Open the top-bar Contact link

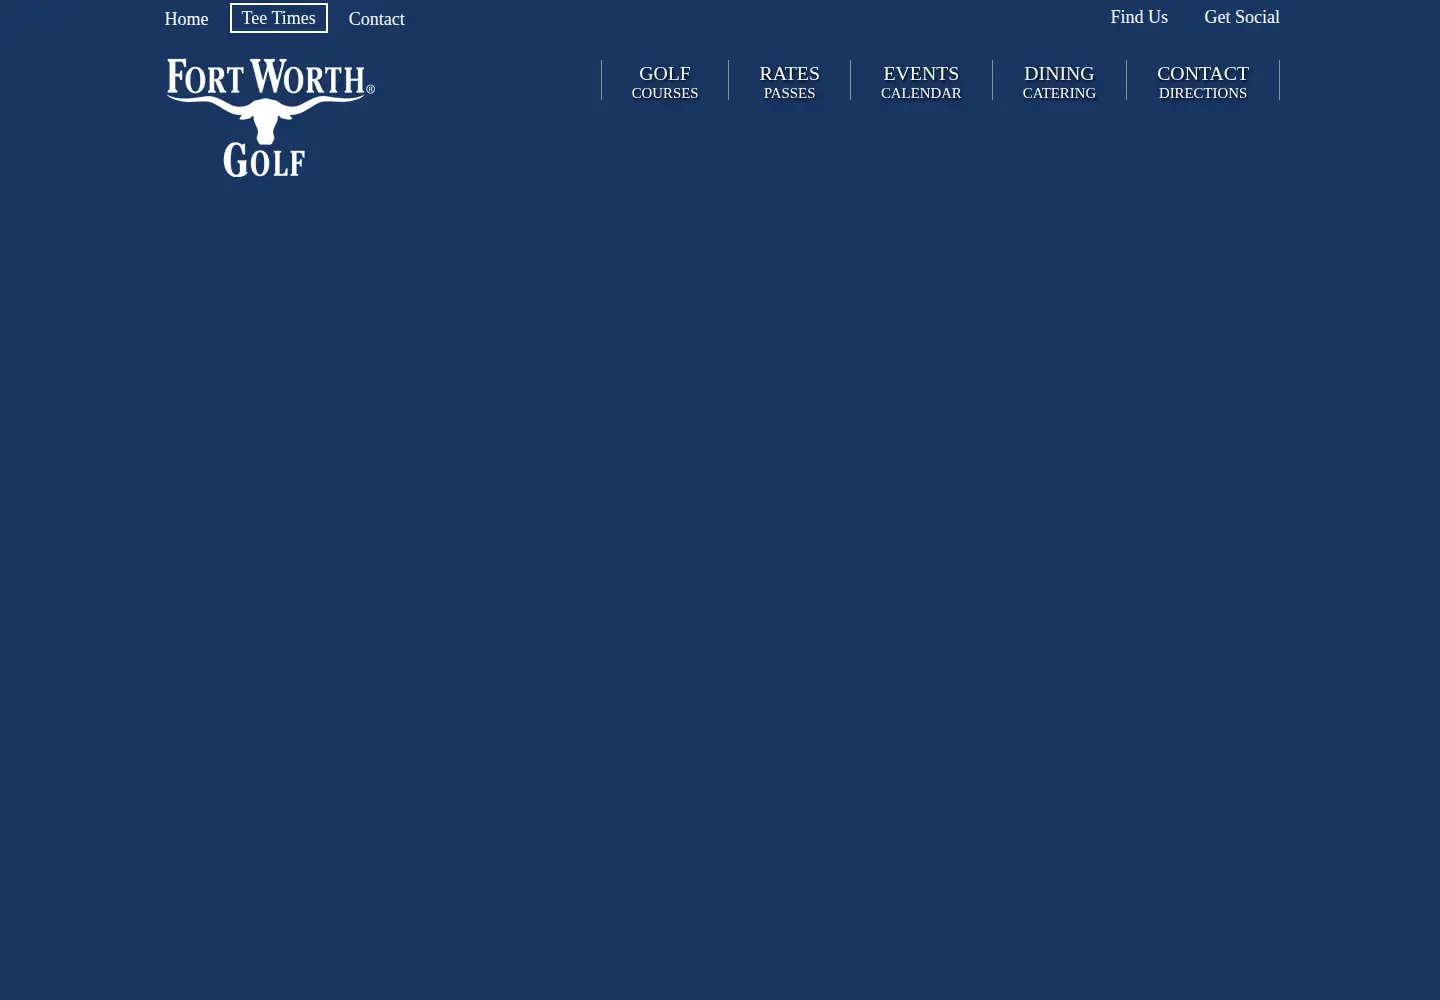[376, 19]
